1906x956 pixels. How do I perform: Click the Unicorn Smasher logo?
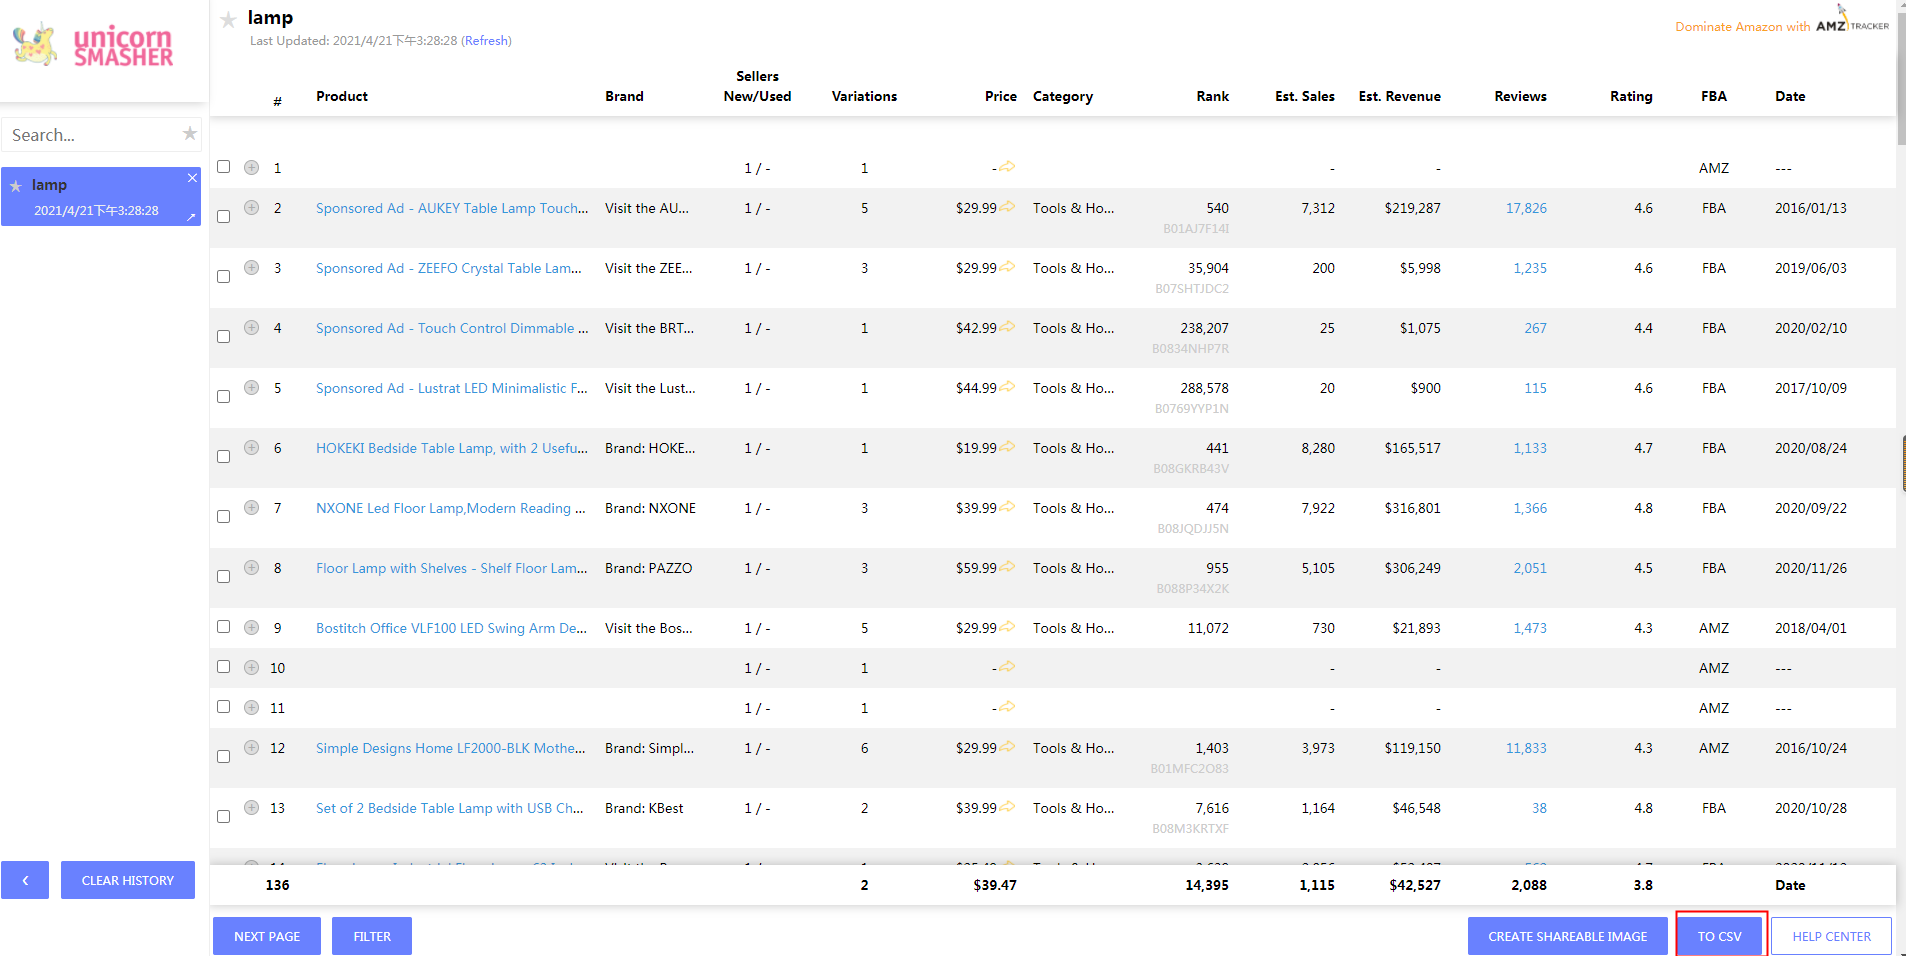tap(93, 45)
